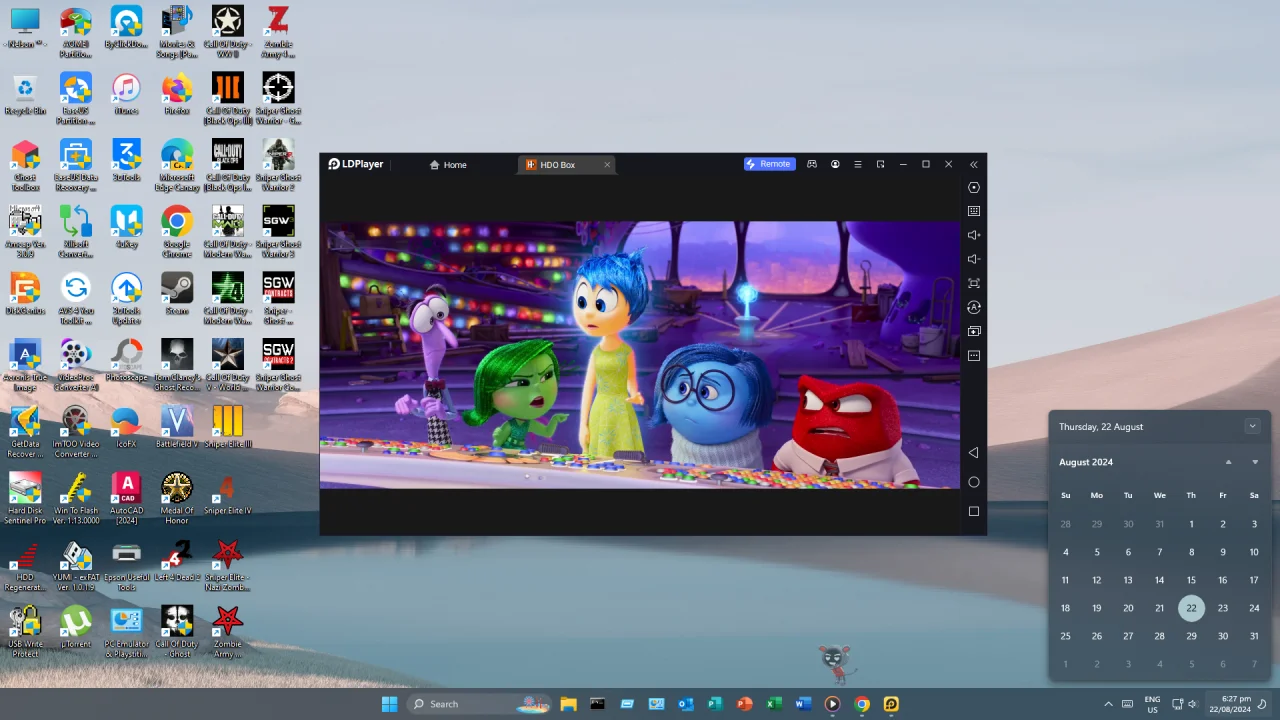Select the Google Chrome desktop shortcut

pyautogui.click(x=177, y=233)
